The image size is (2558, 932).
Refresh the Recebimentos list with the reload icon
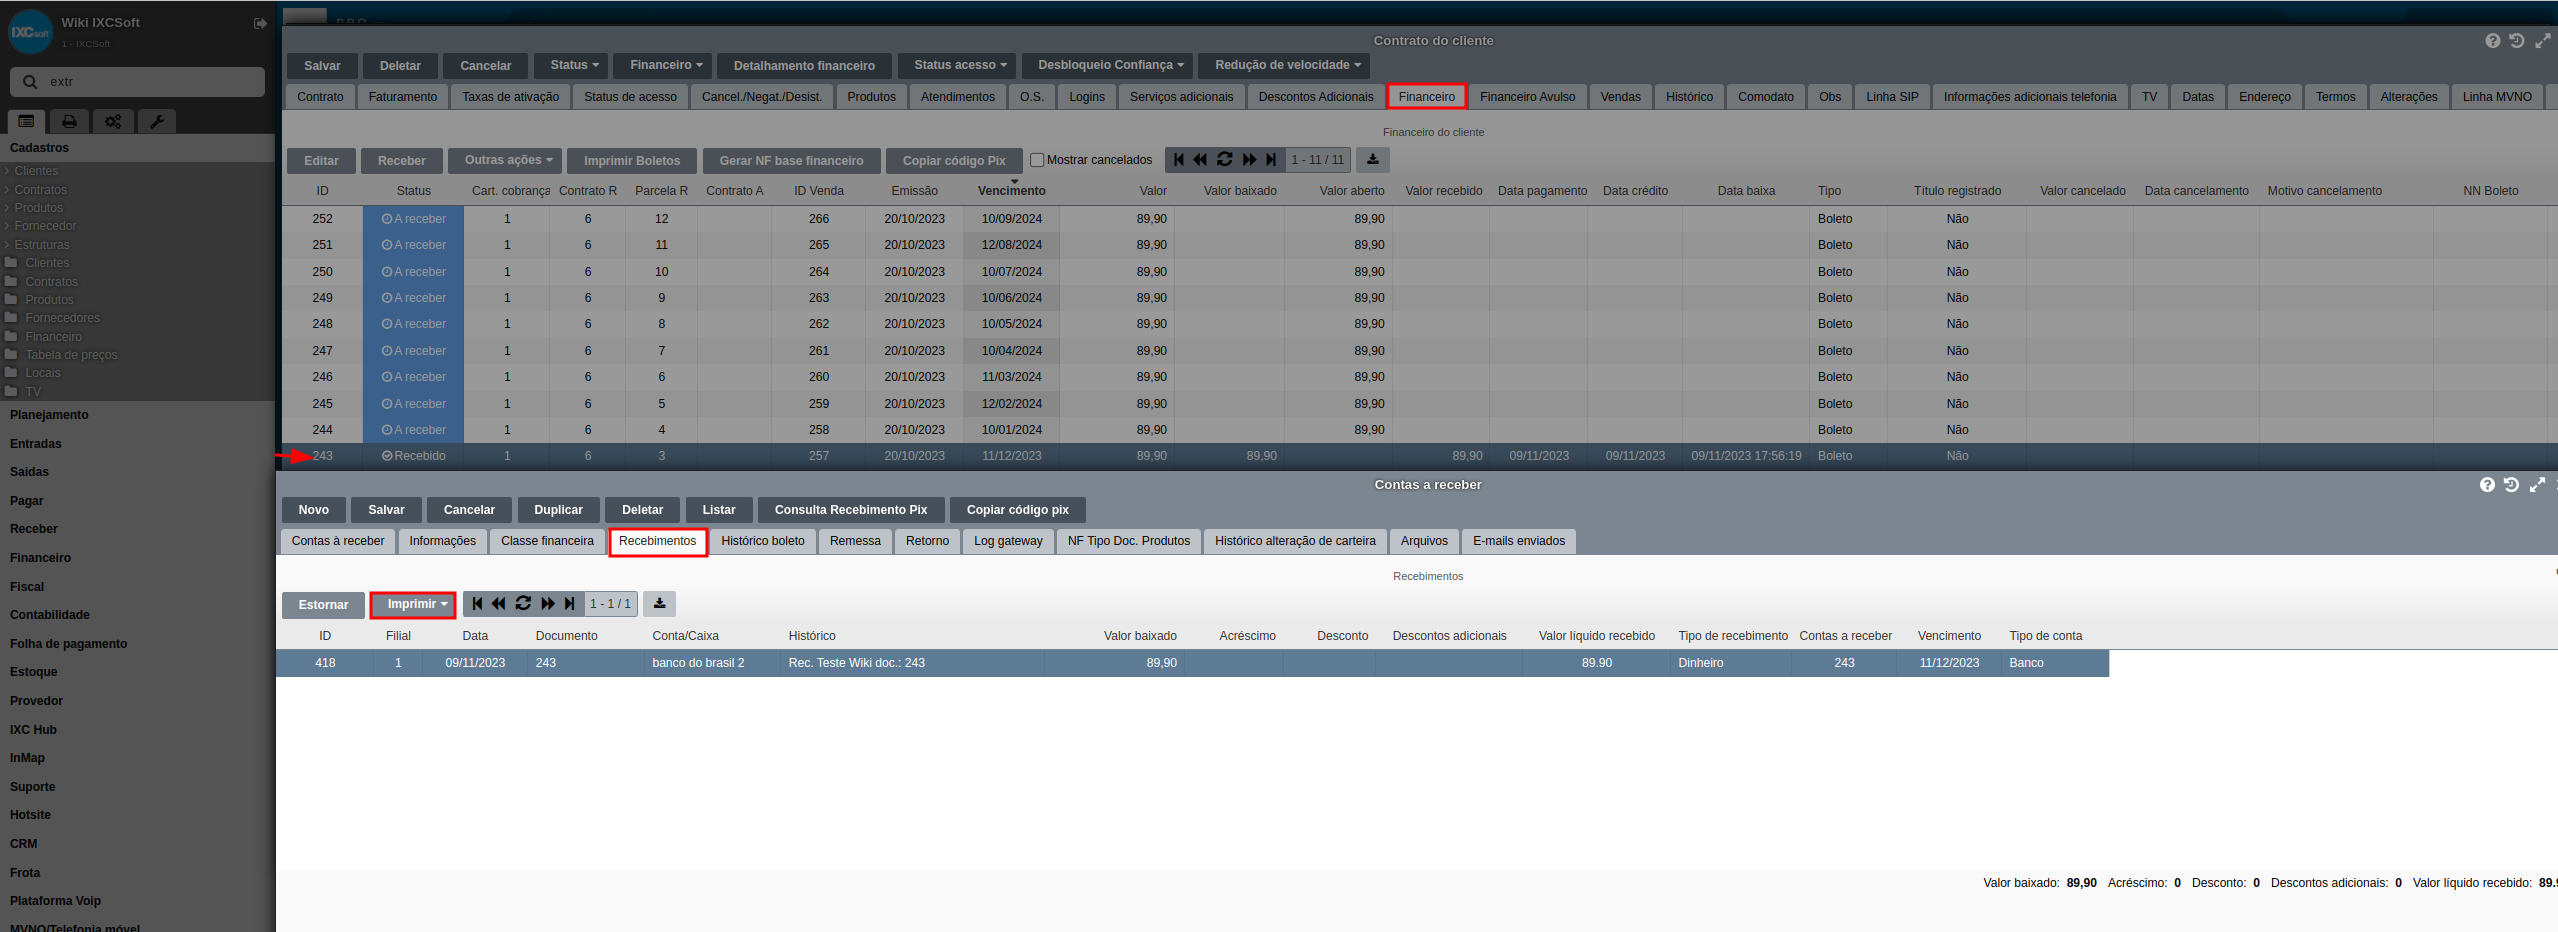coord(523,604)
